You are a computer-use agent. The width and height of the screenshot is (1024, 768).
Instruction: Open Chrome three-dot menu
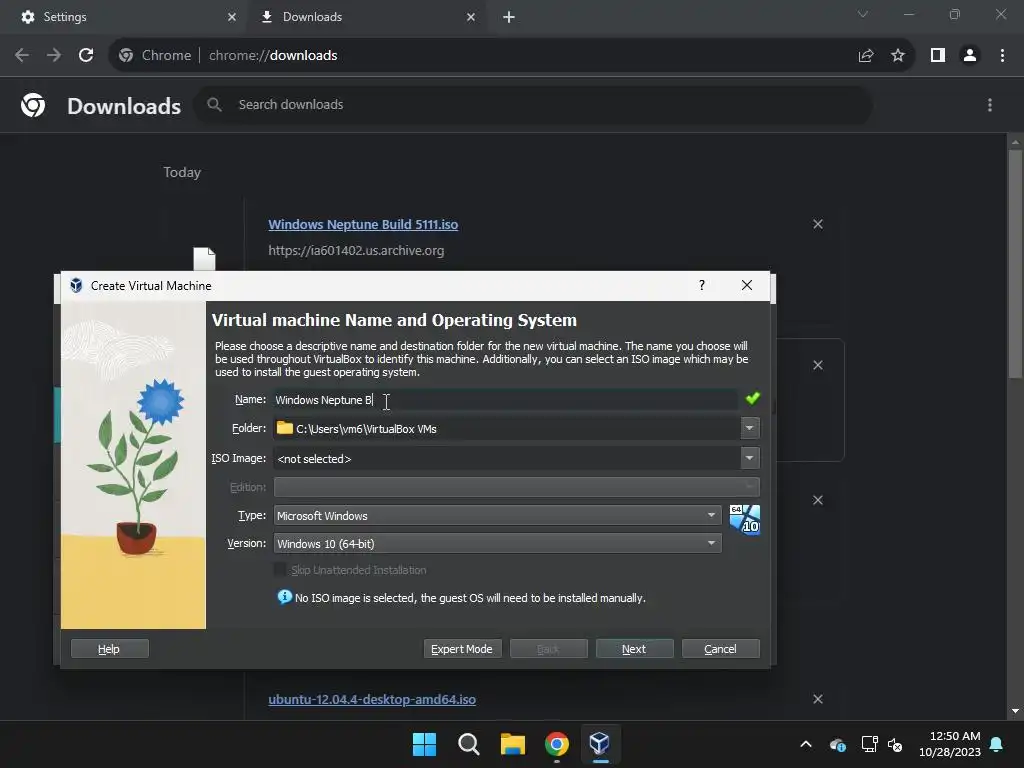point(1002,56)
